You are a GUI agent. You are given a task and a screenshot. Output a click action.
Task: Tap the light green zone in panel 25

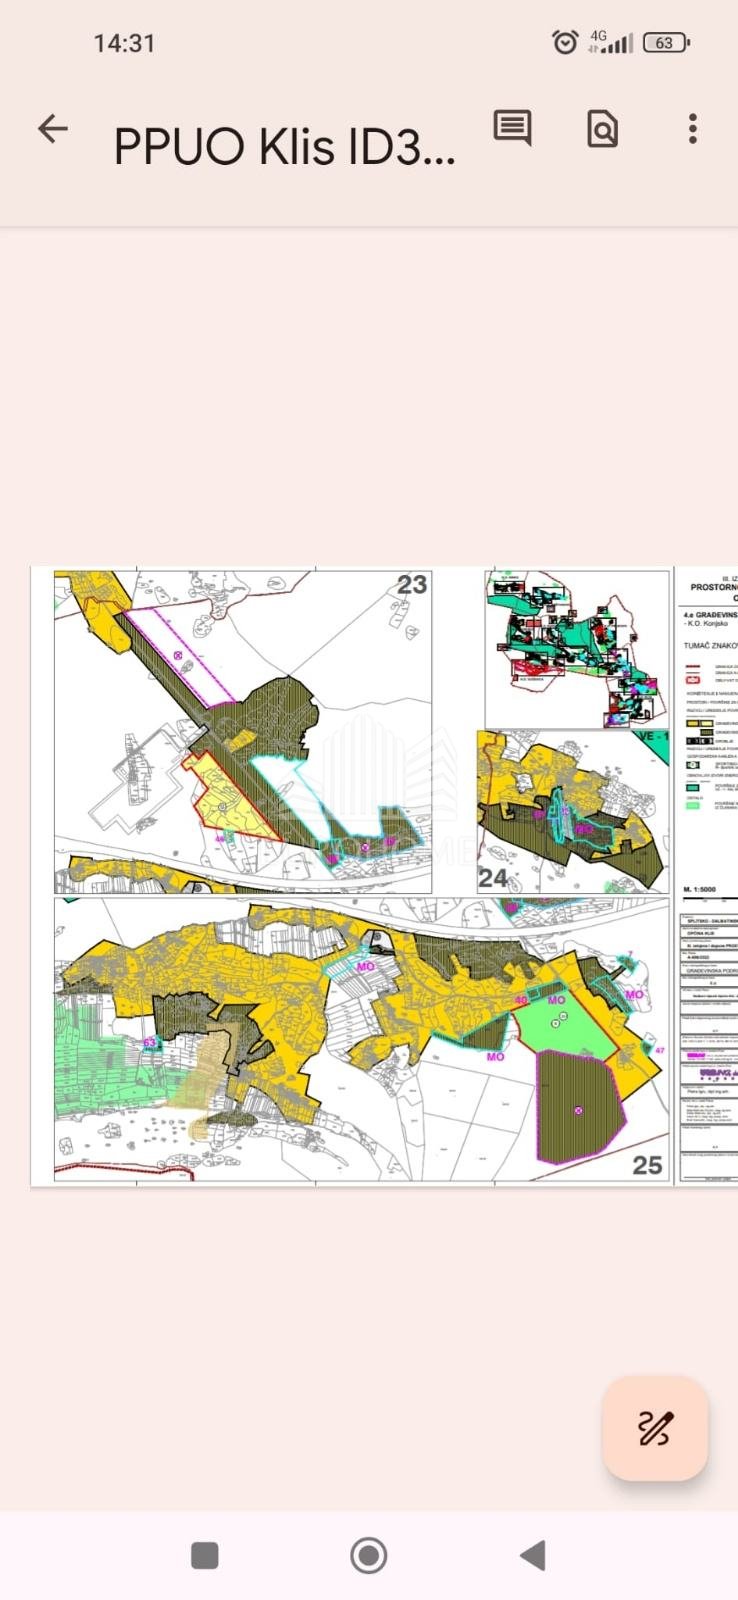point(566,1028)
